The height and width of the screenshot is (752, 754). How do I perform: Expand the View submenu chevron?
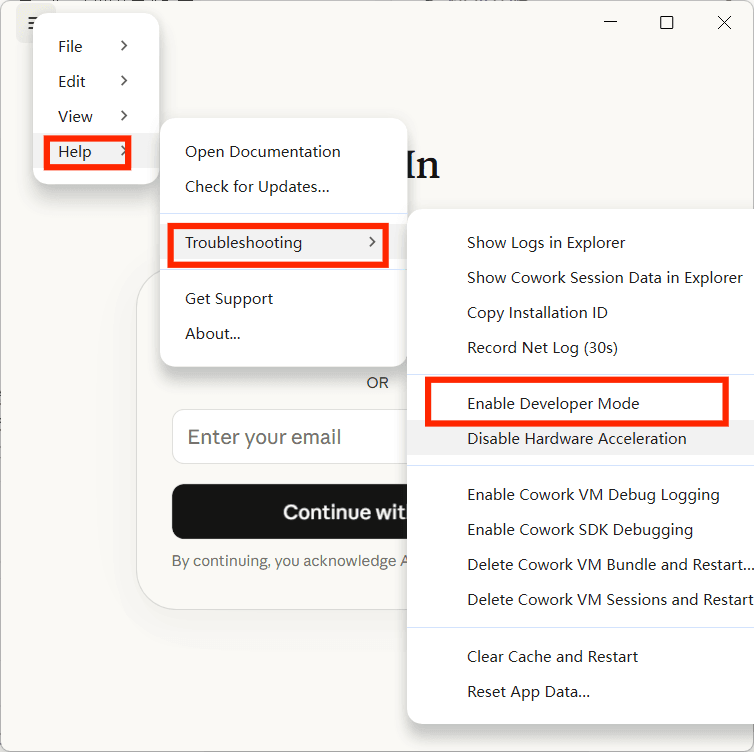[x=124, y=116]
